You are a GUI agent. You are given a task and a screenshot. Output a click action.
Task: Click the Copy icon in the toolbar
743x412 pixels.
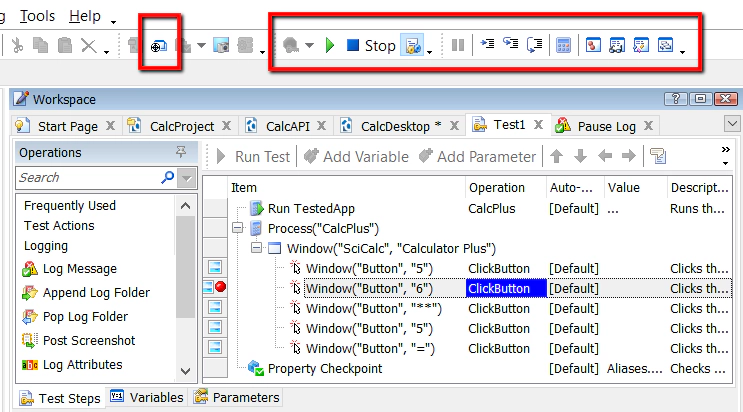pyautogui.click(x=40, y=46)
